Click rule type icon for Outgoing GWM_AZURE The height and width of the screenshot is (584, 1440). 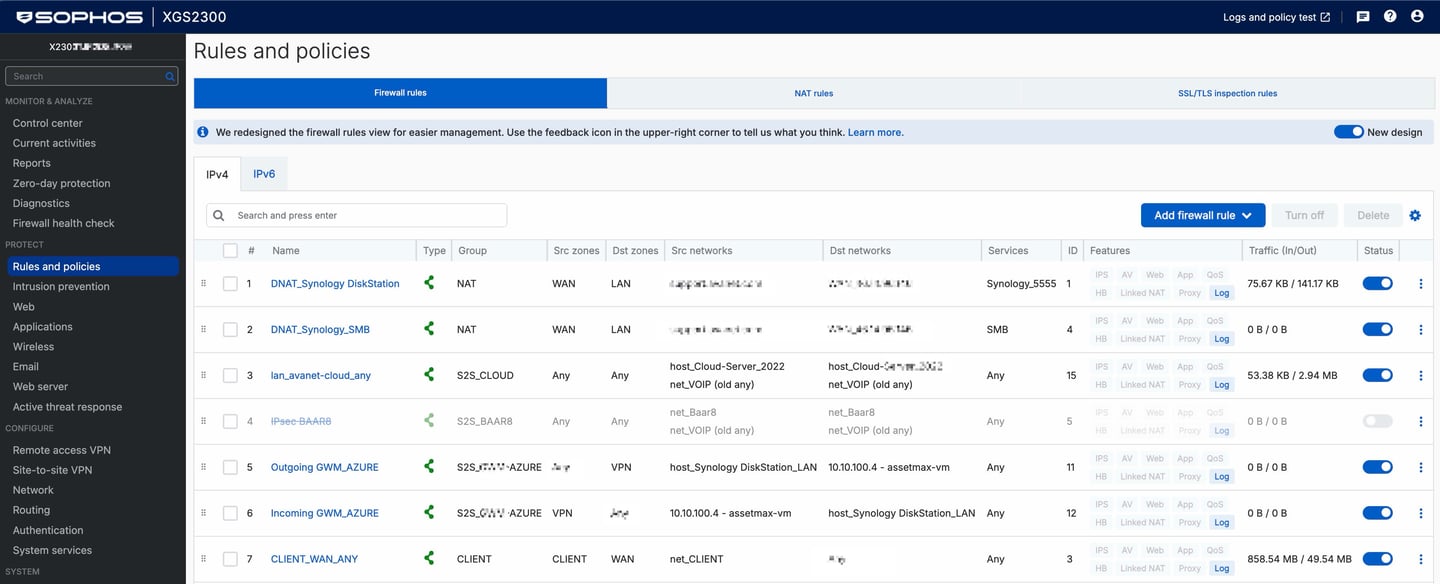[x=429, y=467]
